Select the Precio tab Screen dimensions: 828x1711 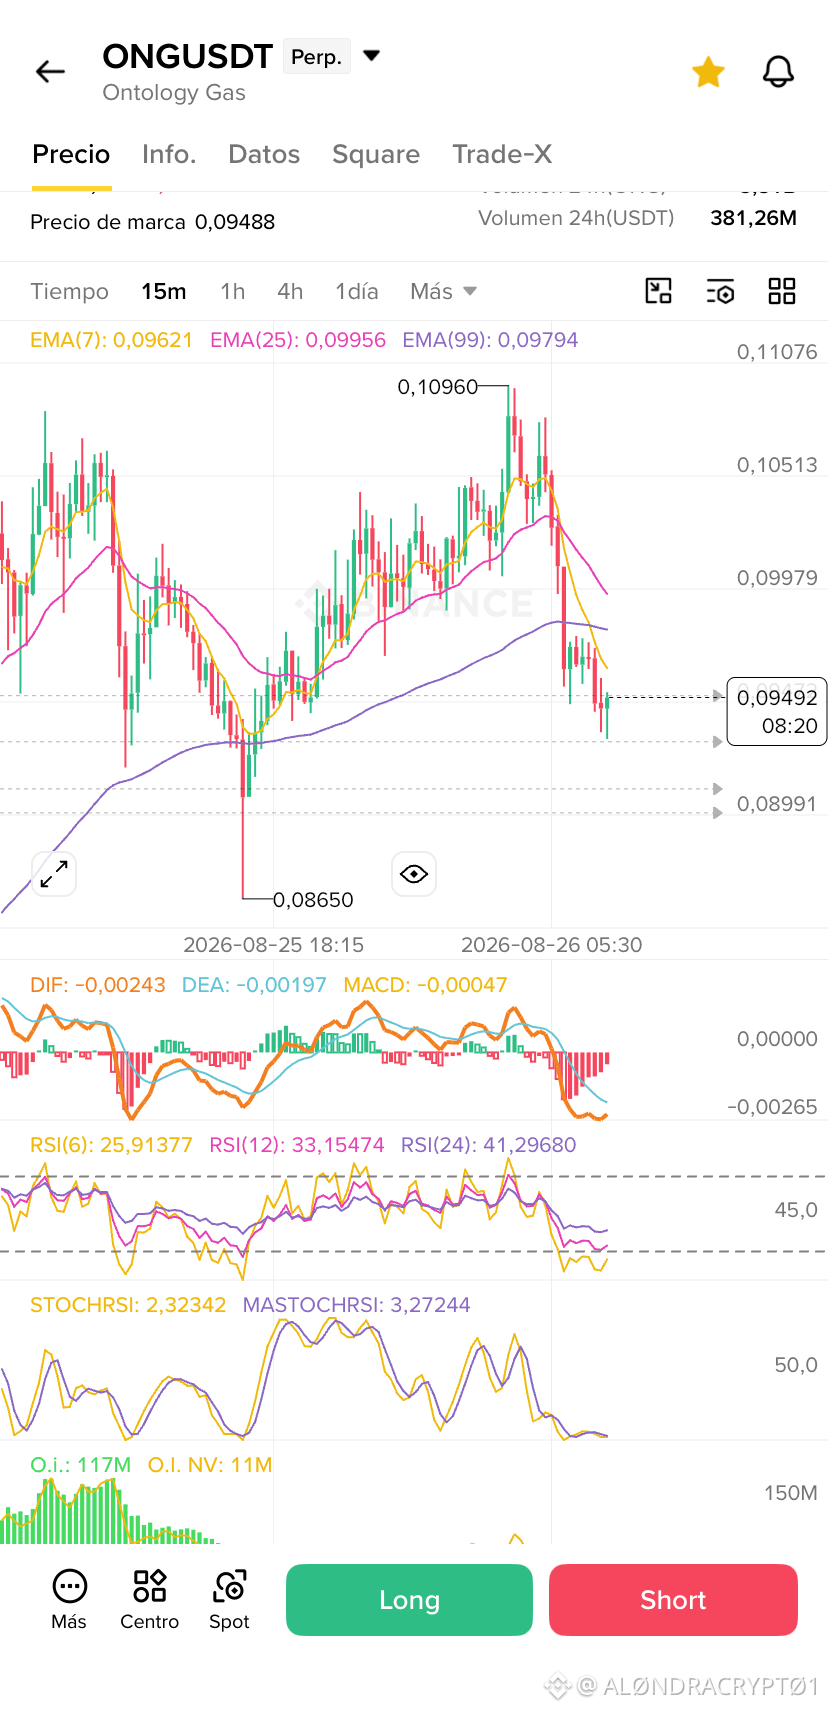(71, 154)
